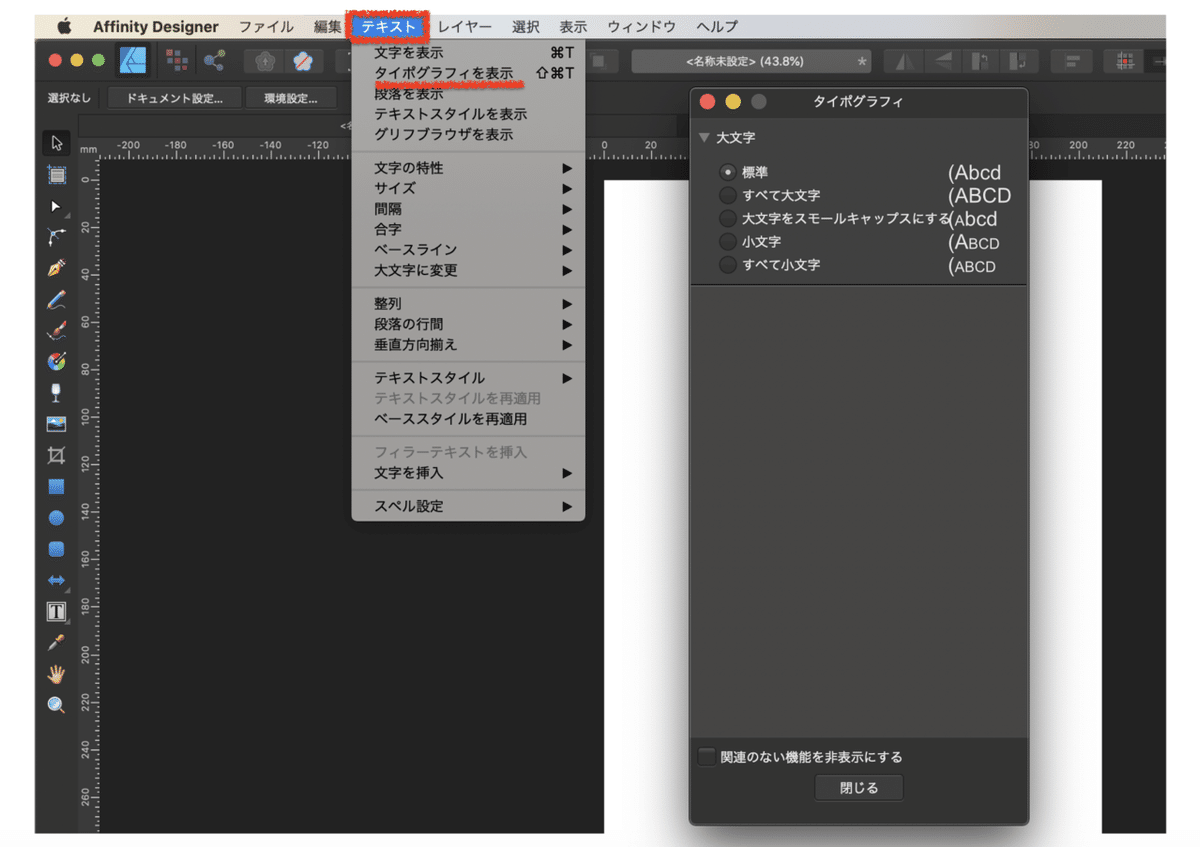This screenshot has width=1200, height=847.
Task: Choose 文字を表示 menu entry
Action: [468, 52]
